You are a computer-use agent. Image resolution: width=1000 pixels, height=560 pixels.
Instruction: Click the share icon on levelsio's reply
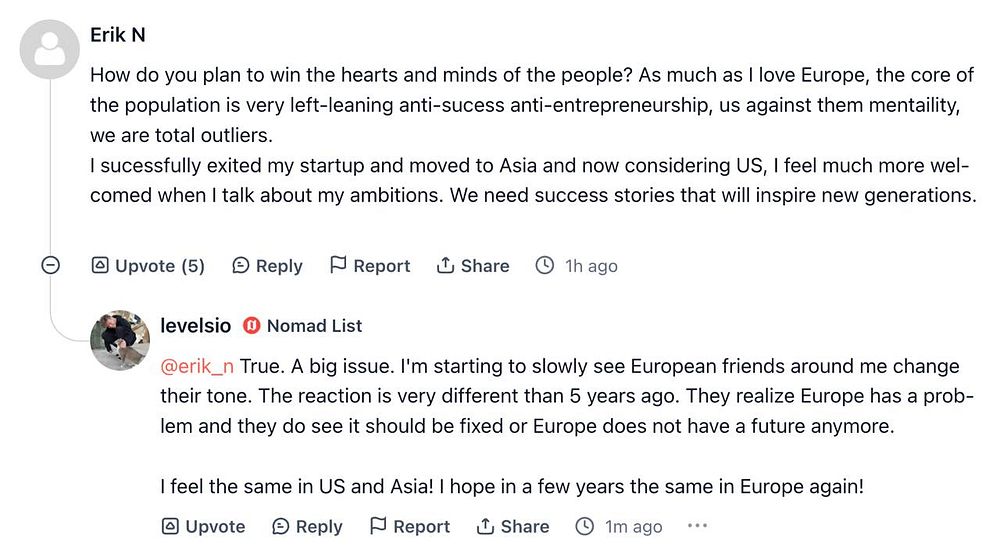[x=485, y=527]
